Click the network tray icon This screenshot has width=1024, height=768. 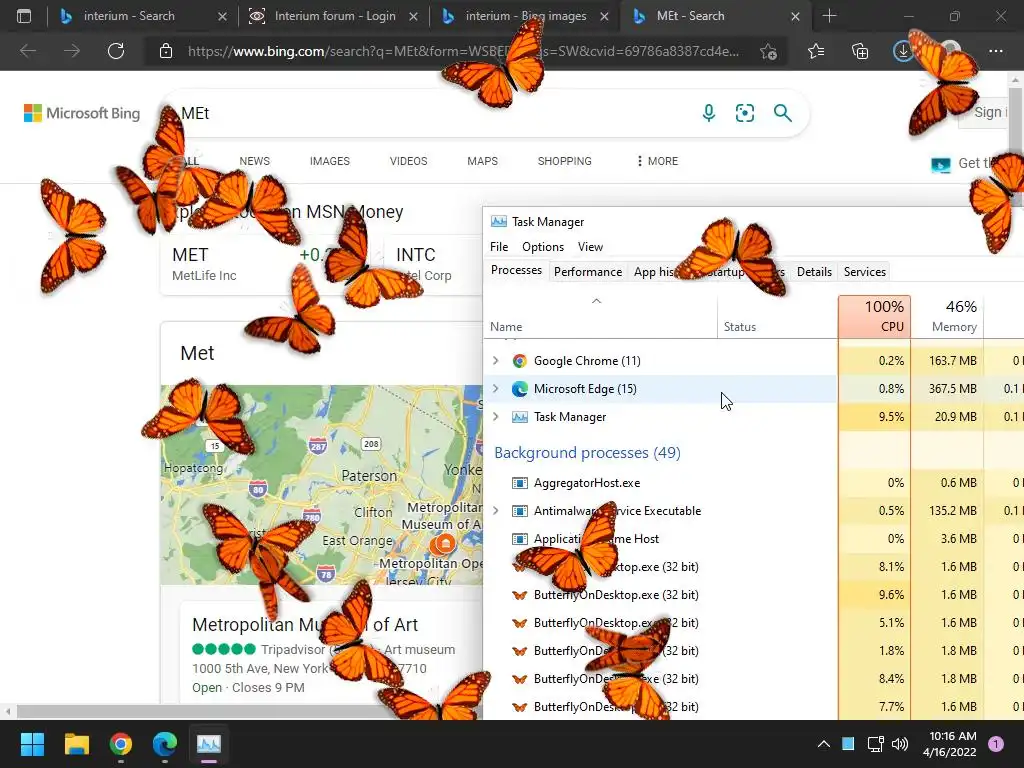[875, 744]
